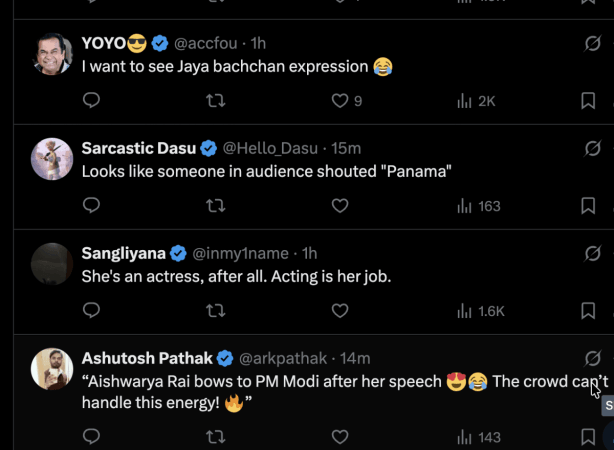Open Sarcastic Dasu's profile picture
The height and width of the screenshot is (450, 614).
point(52,159)
